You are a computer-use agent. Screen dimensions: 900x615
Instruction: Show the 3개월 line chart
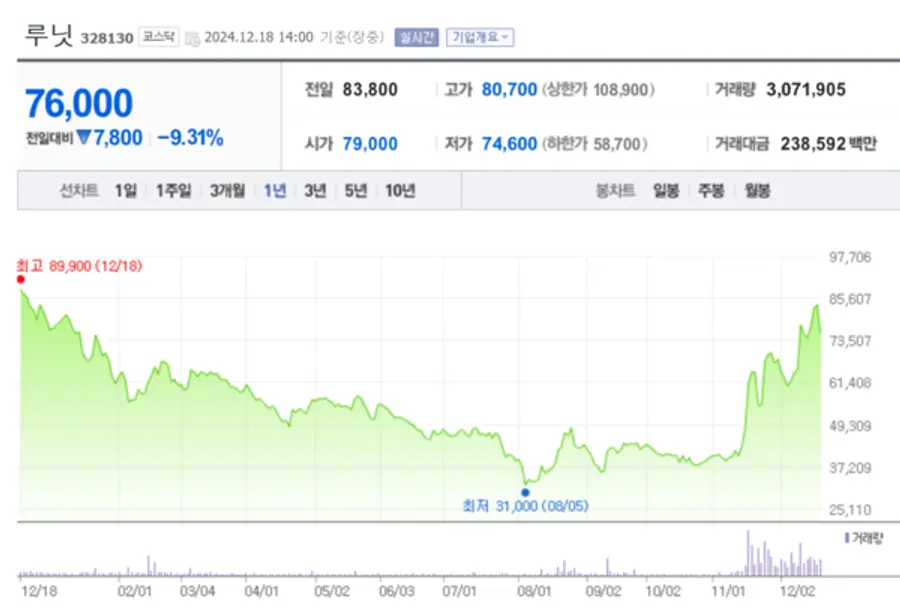point(227,190)
